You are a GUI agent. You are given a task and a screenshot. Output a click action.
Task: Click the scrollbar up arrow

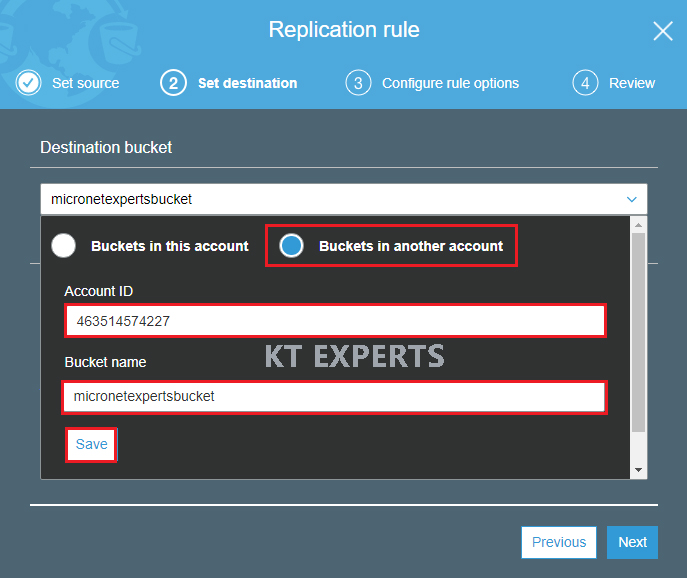tap(638, 225)
